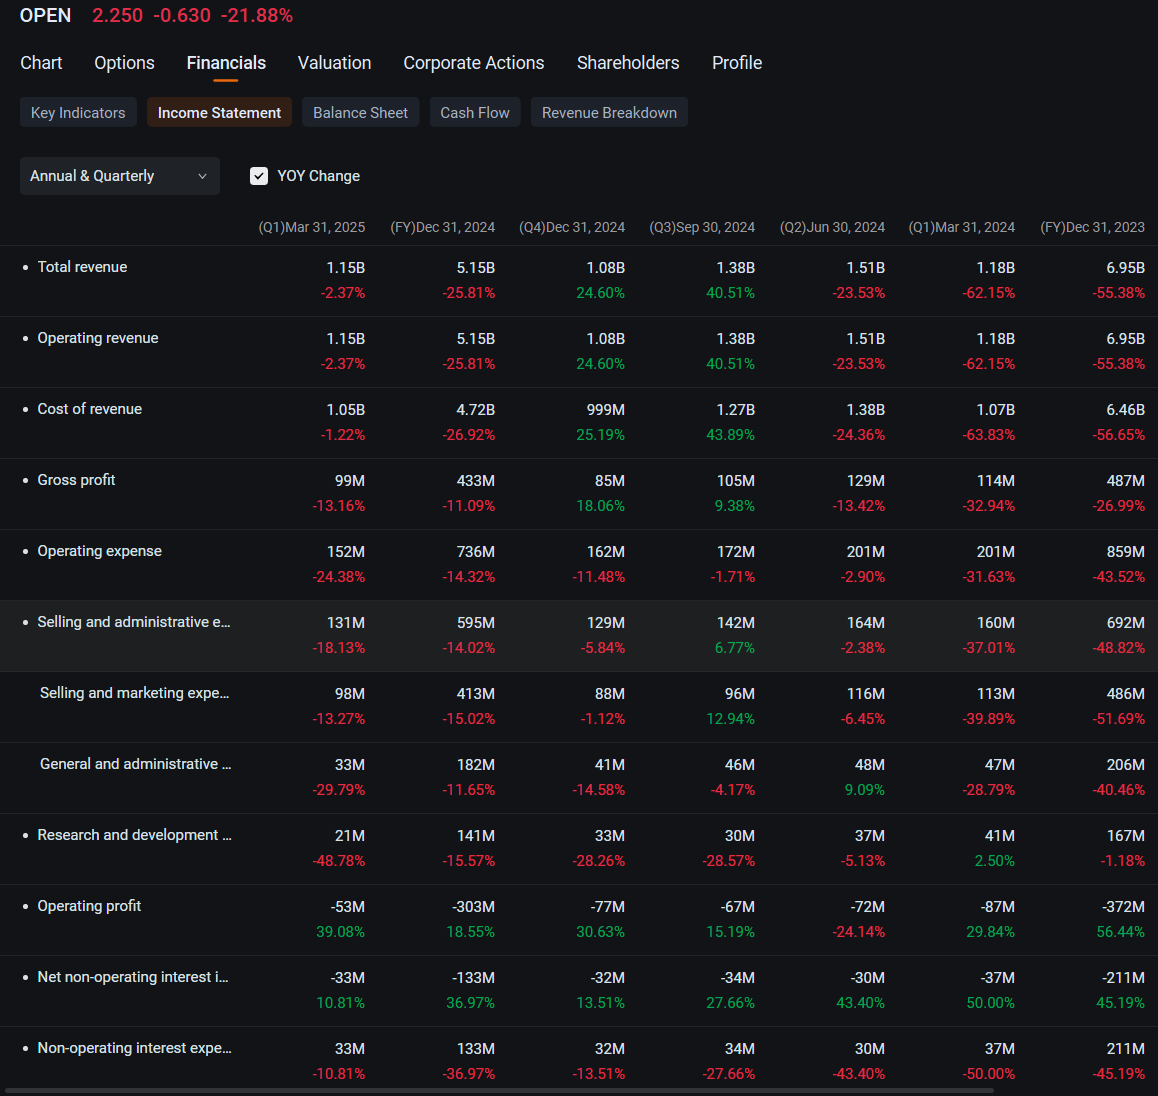This screenshot has width=1158, height=1096.
Task: Open the Cash Flow statement
Action: point(474,112)
